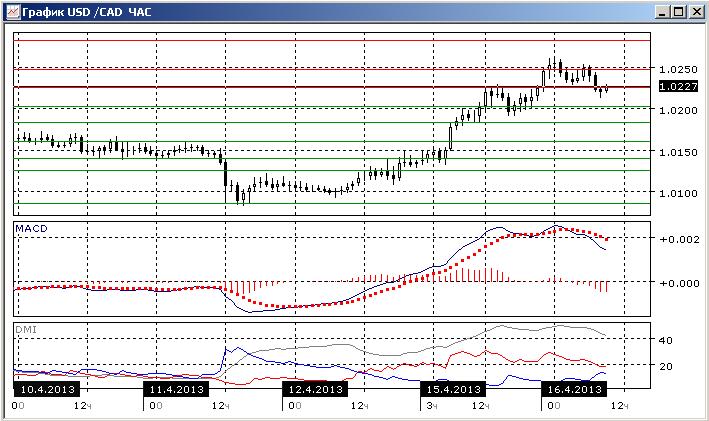Screen dimensions: 709x421
Task: Maximize the USD/CAD chart window
Action: [679, 12]
